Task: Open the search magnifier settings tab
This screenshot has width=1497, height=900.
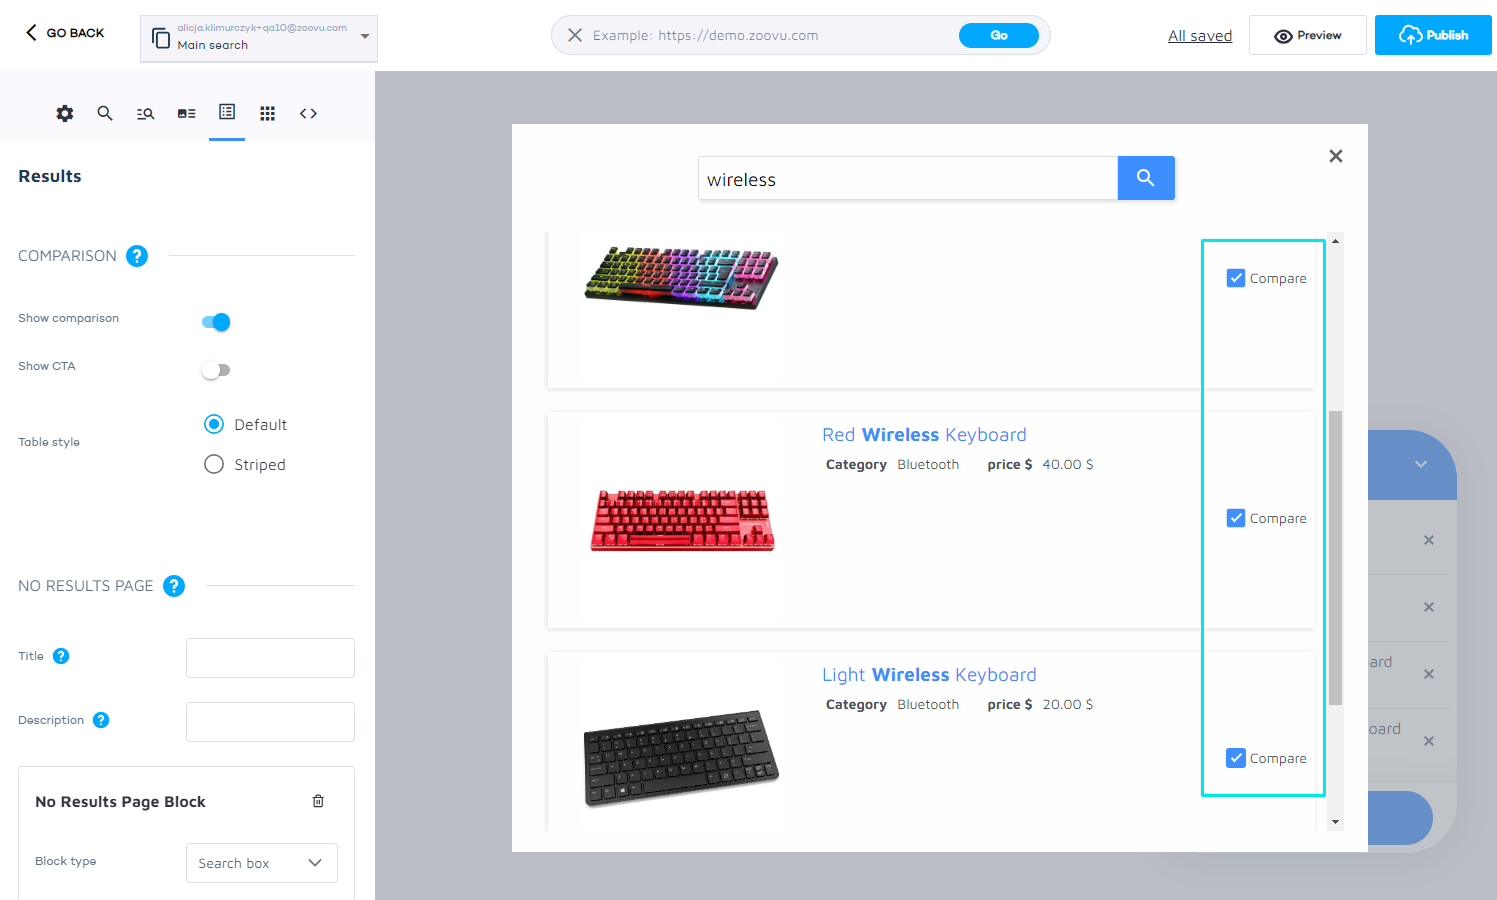Action: tap(105, 114)
